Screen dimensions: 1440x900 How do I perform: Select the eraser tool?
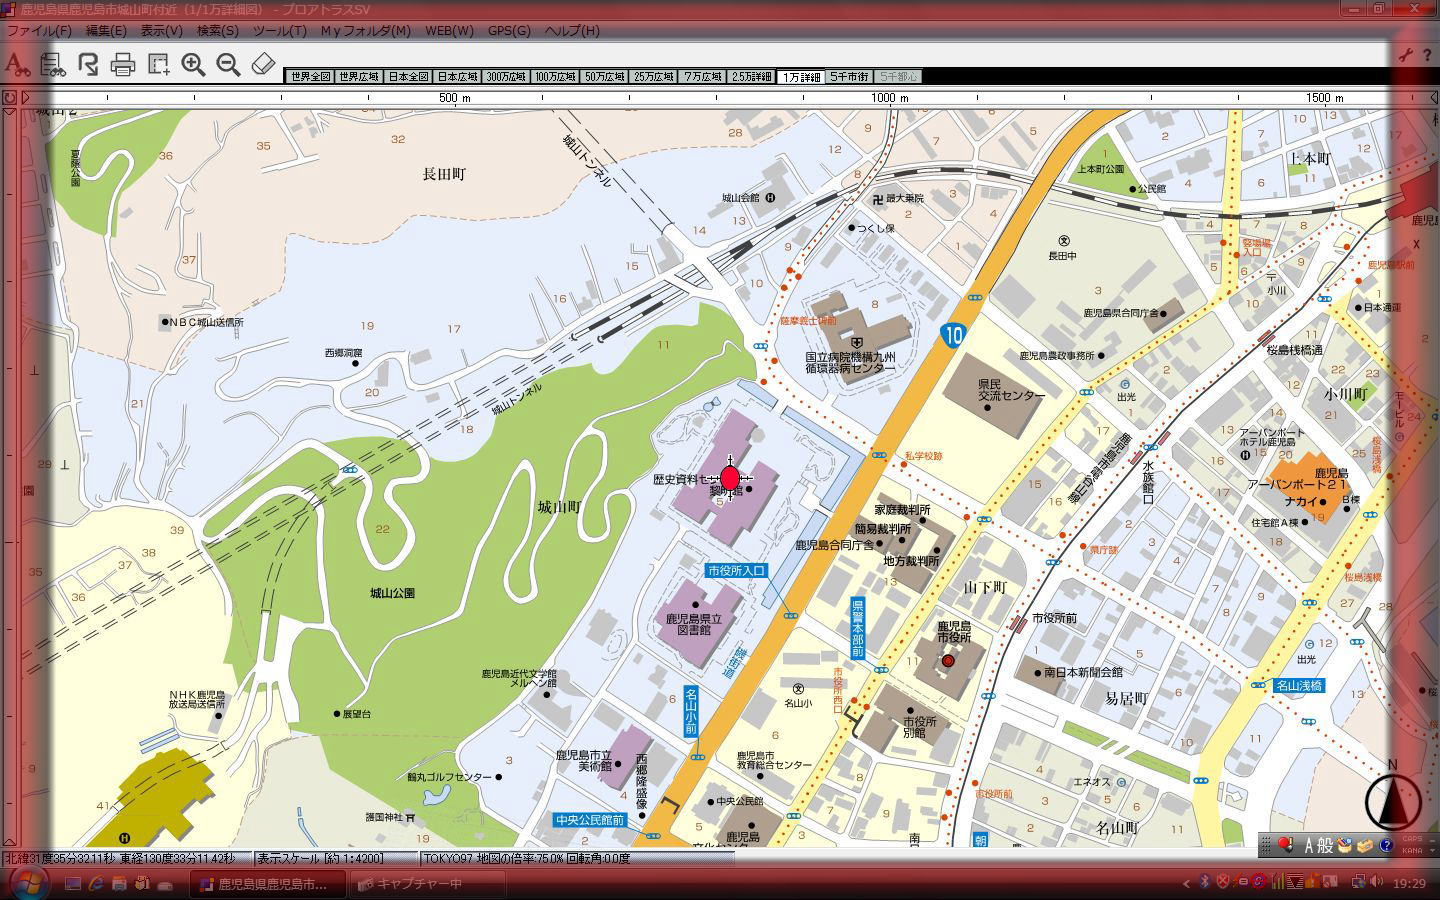[x=263, y=65]
